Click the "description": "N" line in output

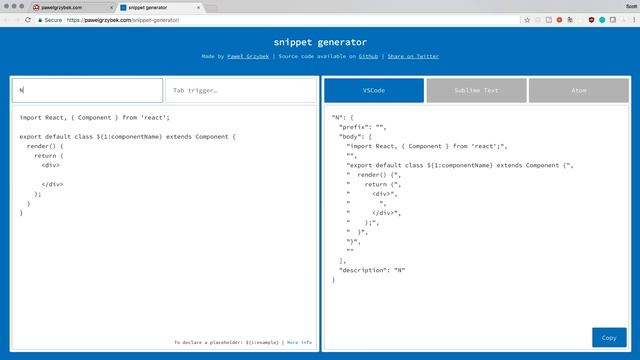pyautogui.click(x=372, y=270)
